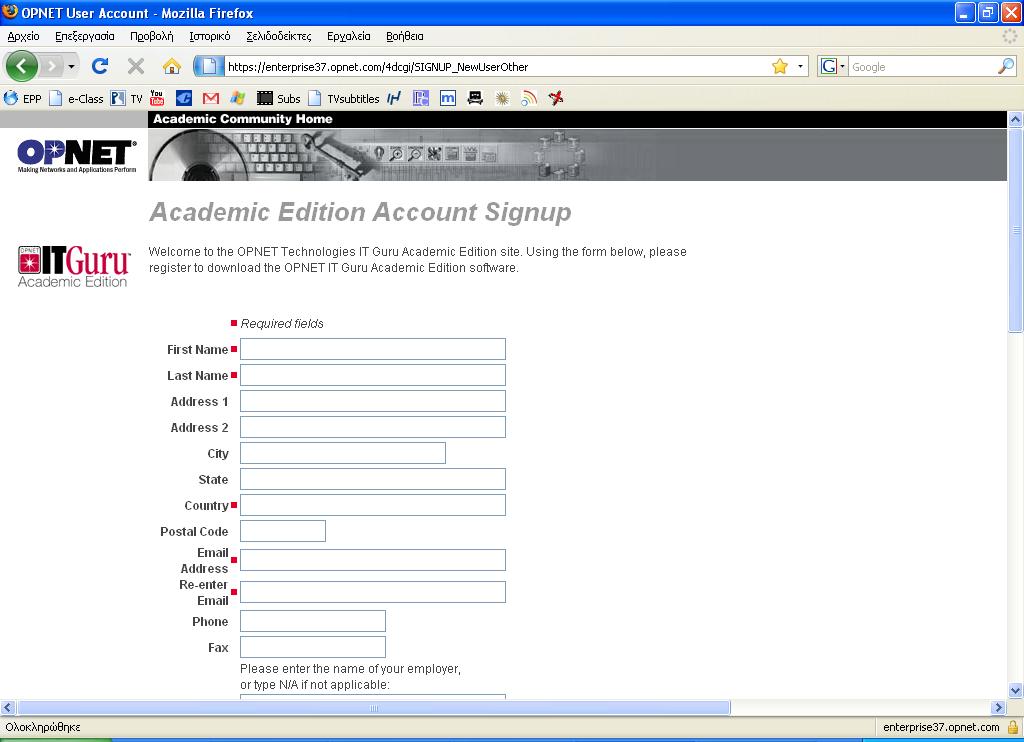This screenshot has width=1024, height=742.
Task: Open the pirate skull bookmark icon
Action: pos(475,99)
